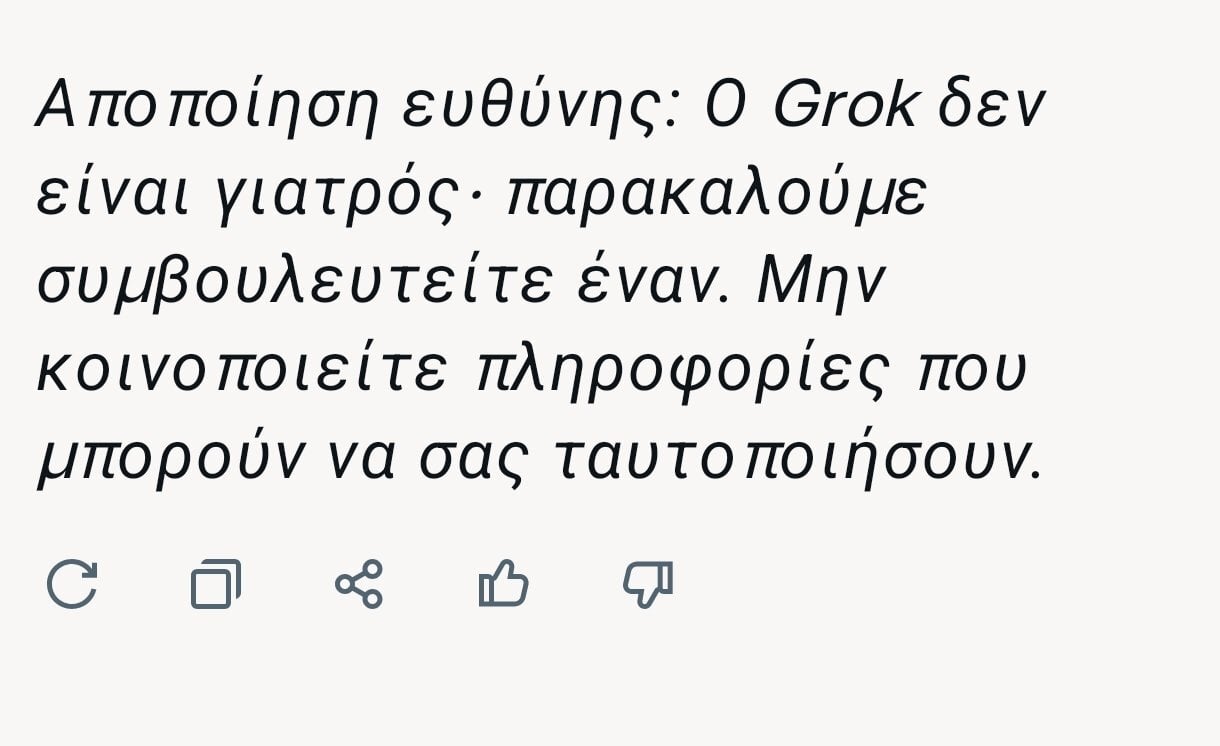The height and width of the screenshot is (746, 1220).
Task: Click the word "Grok" in the disclaimer
Action: (845, 106)
